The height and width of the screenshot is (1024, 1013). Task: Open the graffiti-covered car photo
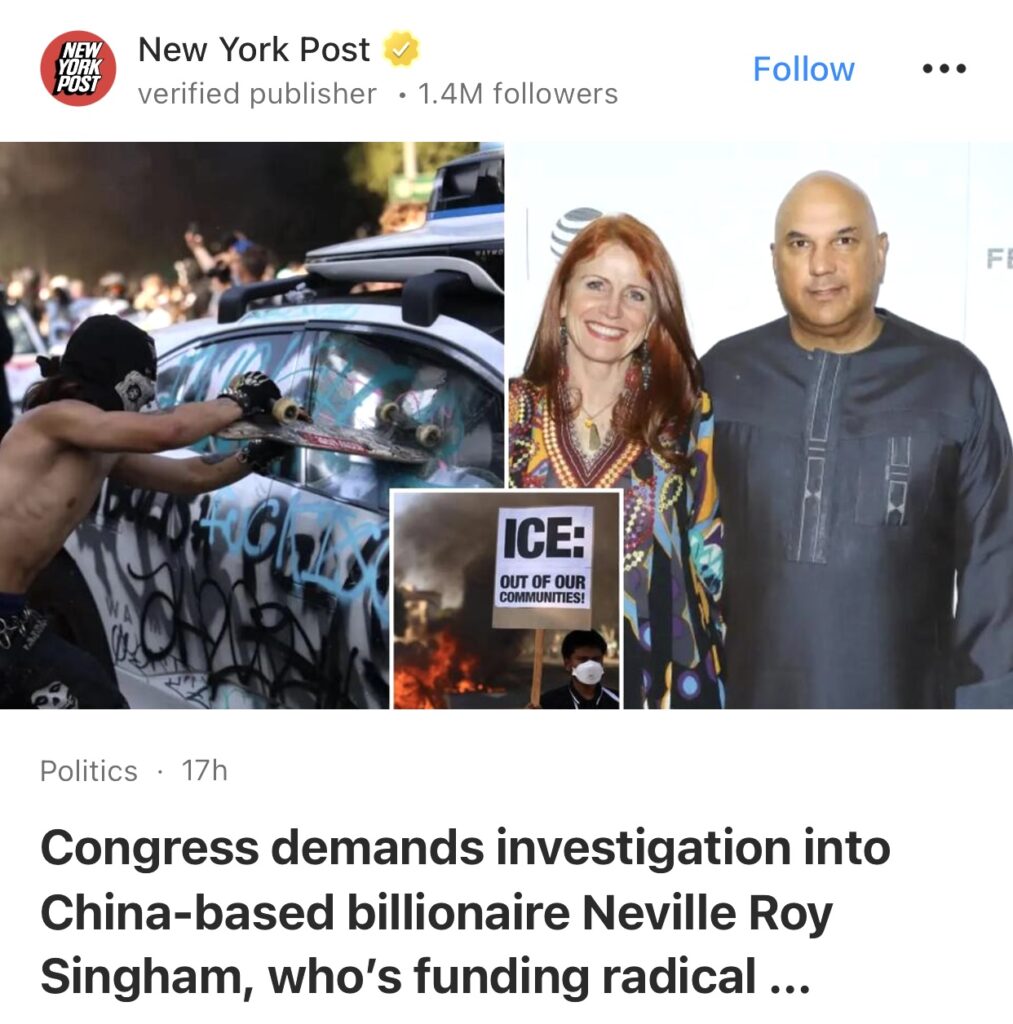(251, 425)
